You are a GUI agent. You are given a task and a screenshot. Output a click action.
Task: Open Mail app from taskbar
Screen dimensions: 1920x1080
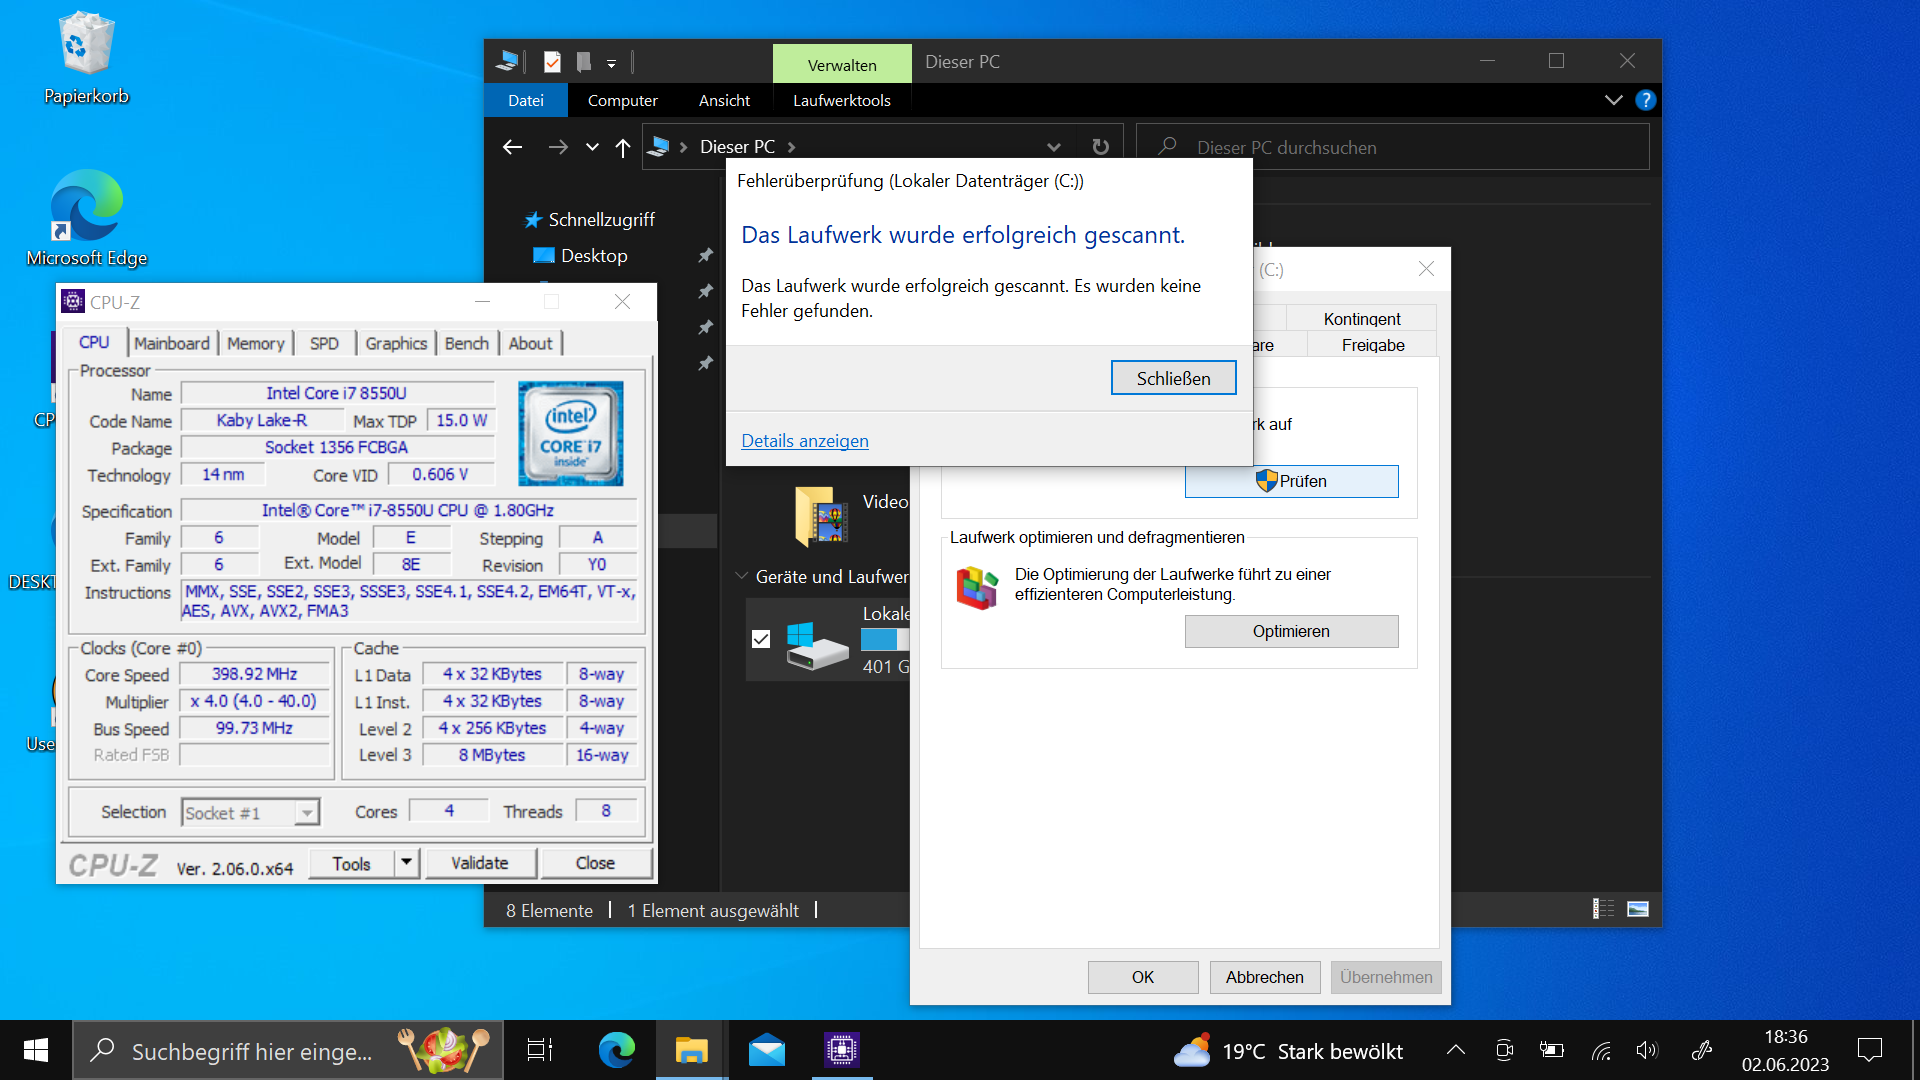767,1050
